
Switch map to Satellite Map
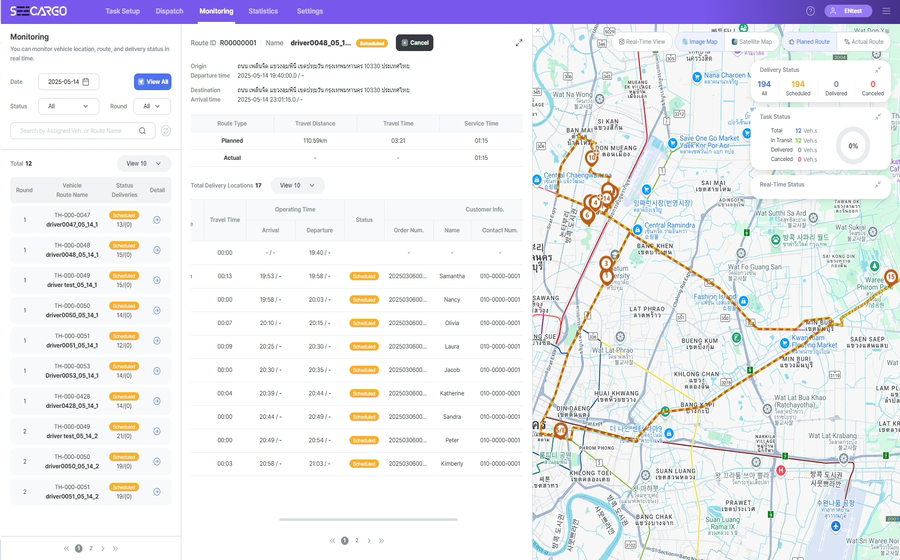pyautogui.click(x=751, y=42)
